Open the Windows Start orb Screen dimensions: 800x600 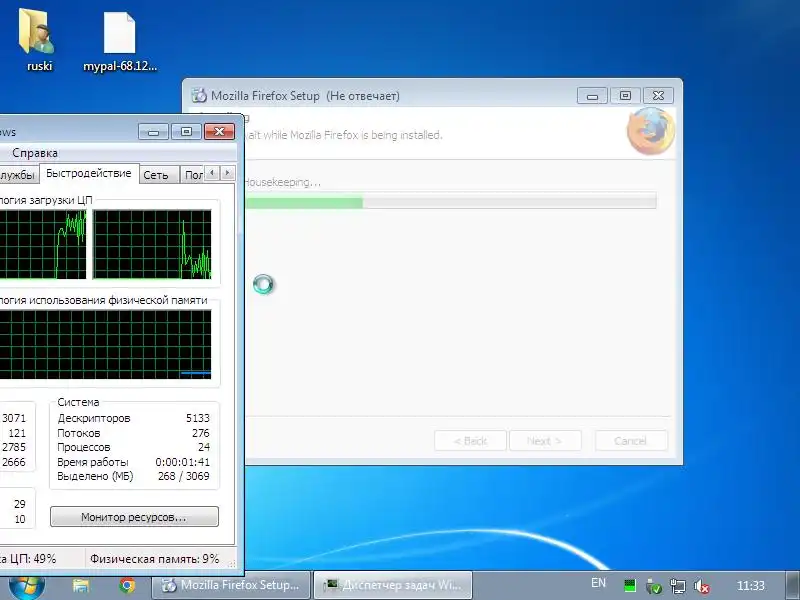pos(27,586)
